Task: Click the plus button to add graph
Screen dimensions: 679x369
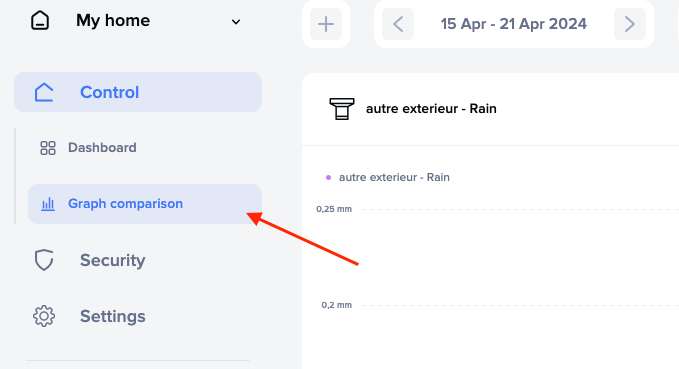Action: tap(326, 24)
